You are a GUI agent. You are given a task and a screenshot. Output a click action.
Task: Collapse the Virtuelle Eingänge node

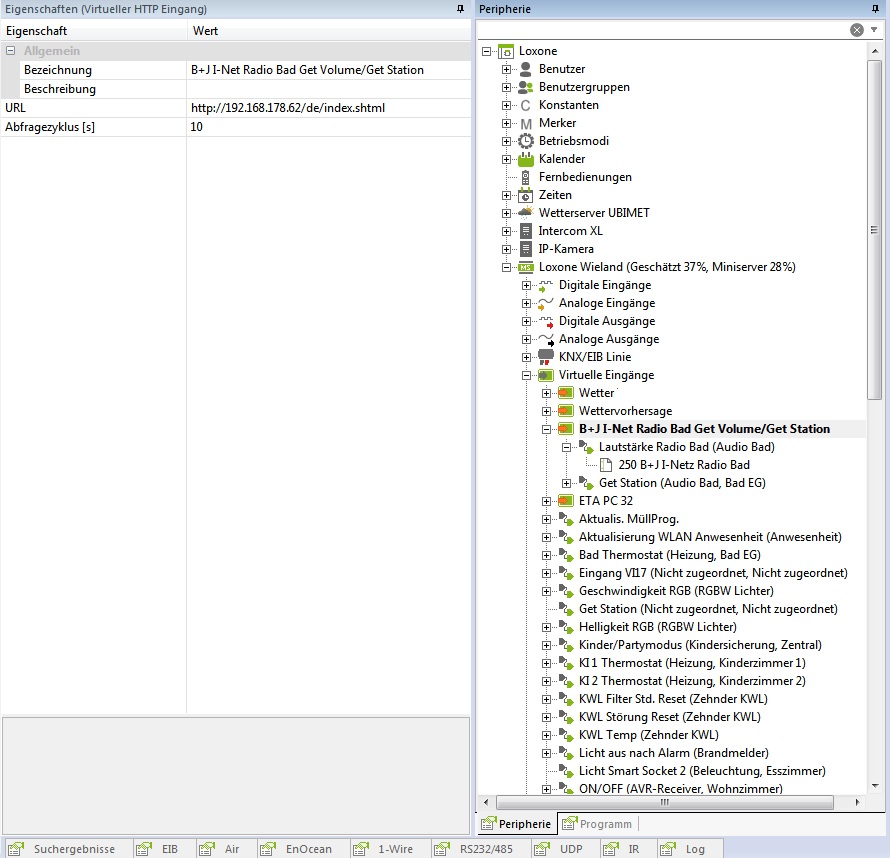pyautogui.click(x=527, y=376)
